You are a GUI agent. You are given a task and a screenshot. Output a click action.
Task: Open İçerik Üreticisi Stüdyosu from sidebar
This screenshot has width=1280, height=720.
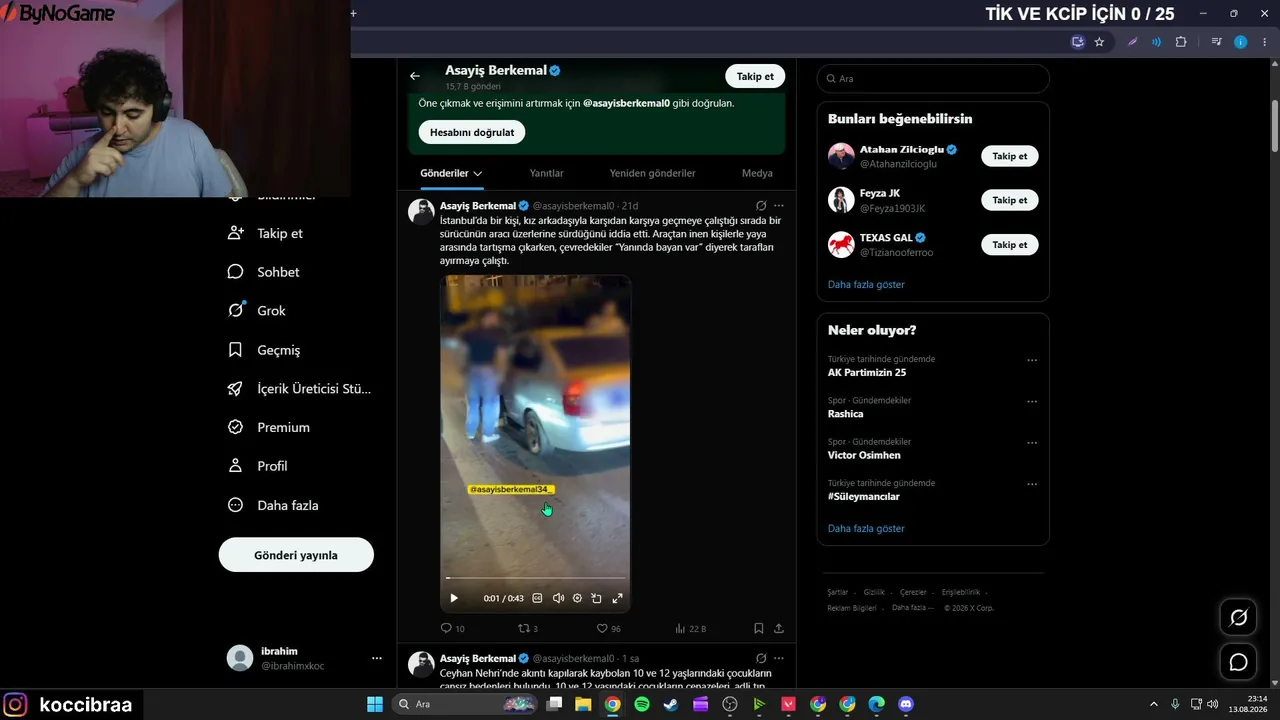[299, 389]
